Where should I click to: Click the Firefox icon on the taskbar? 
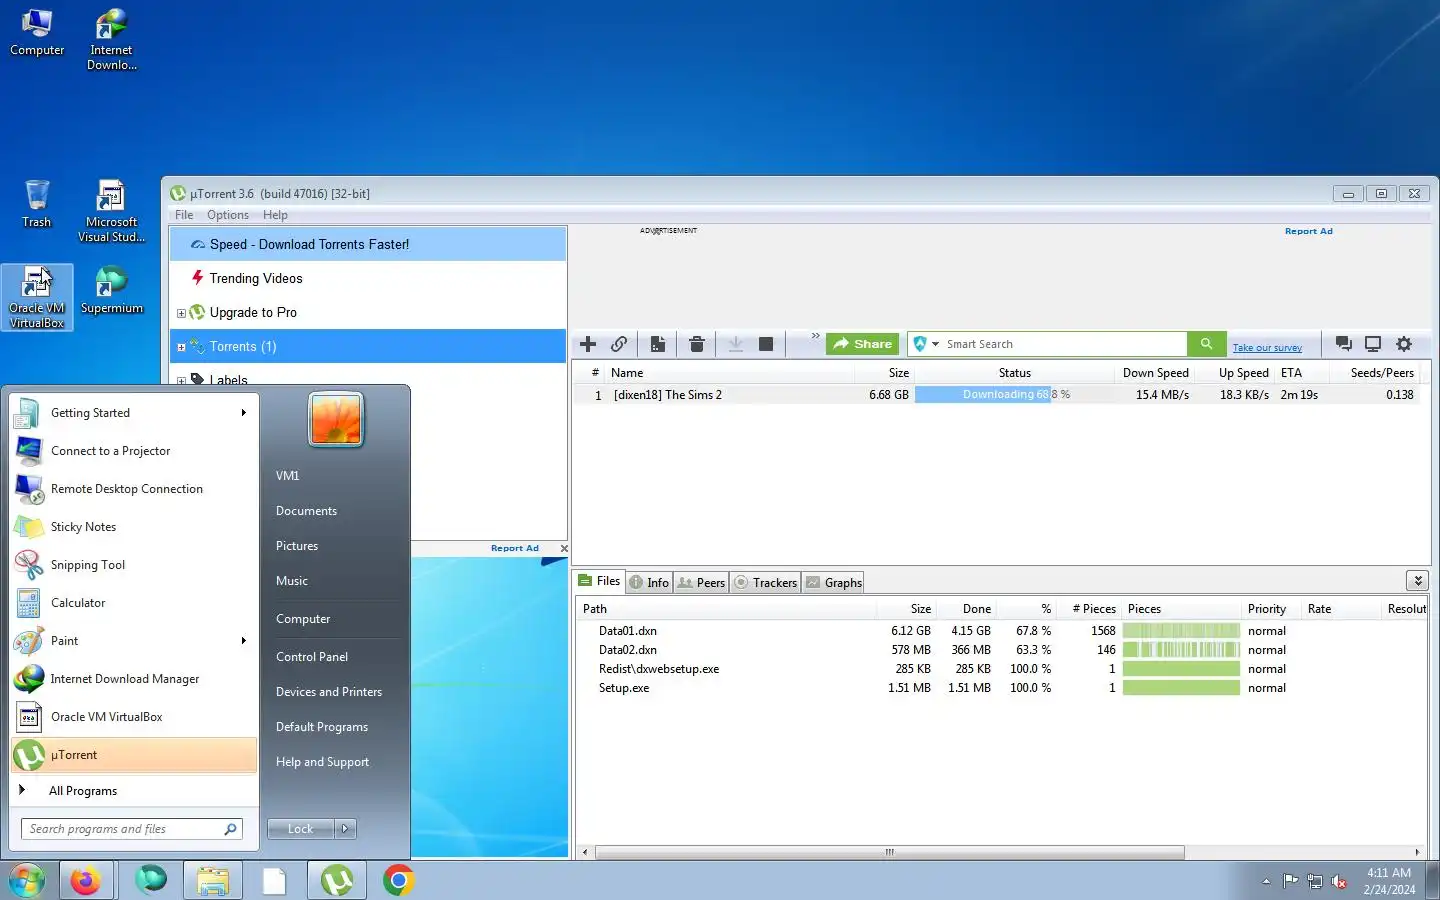point(86,881)
